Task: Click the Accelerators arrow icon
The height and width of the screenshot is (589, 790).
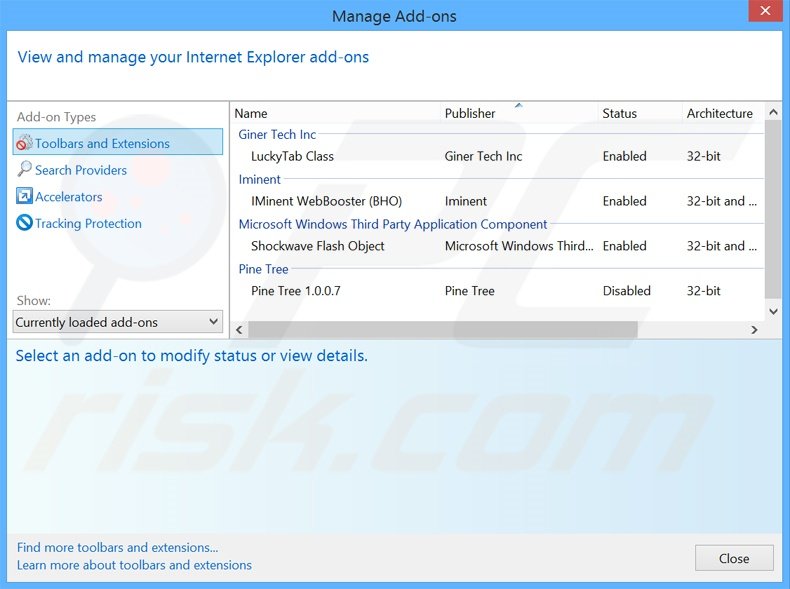Action: point(24,196)
